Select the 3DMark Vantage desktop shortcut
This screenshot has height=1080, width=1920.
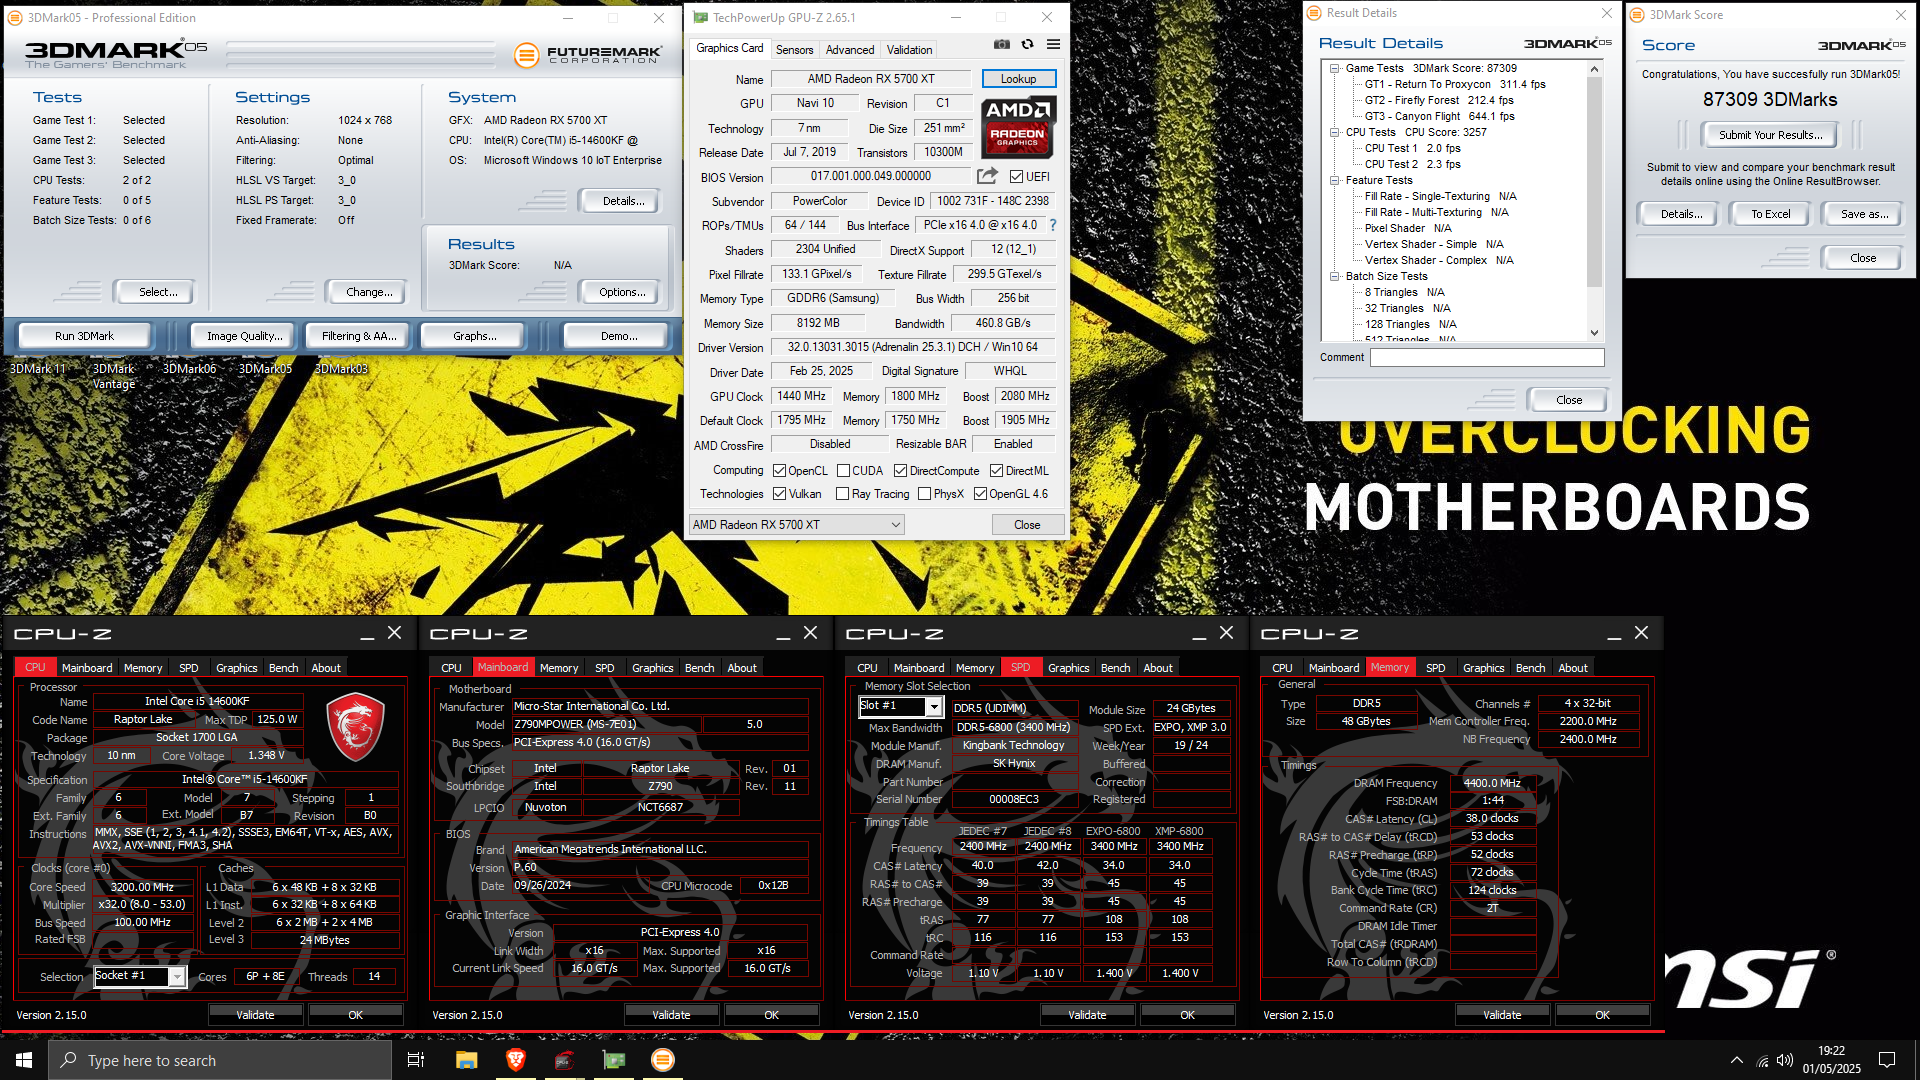[114, 376]
